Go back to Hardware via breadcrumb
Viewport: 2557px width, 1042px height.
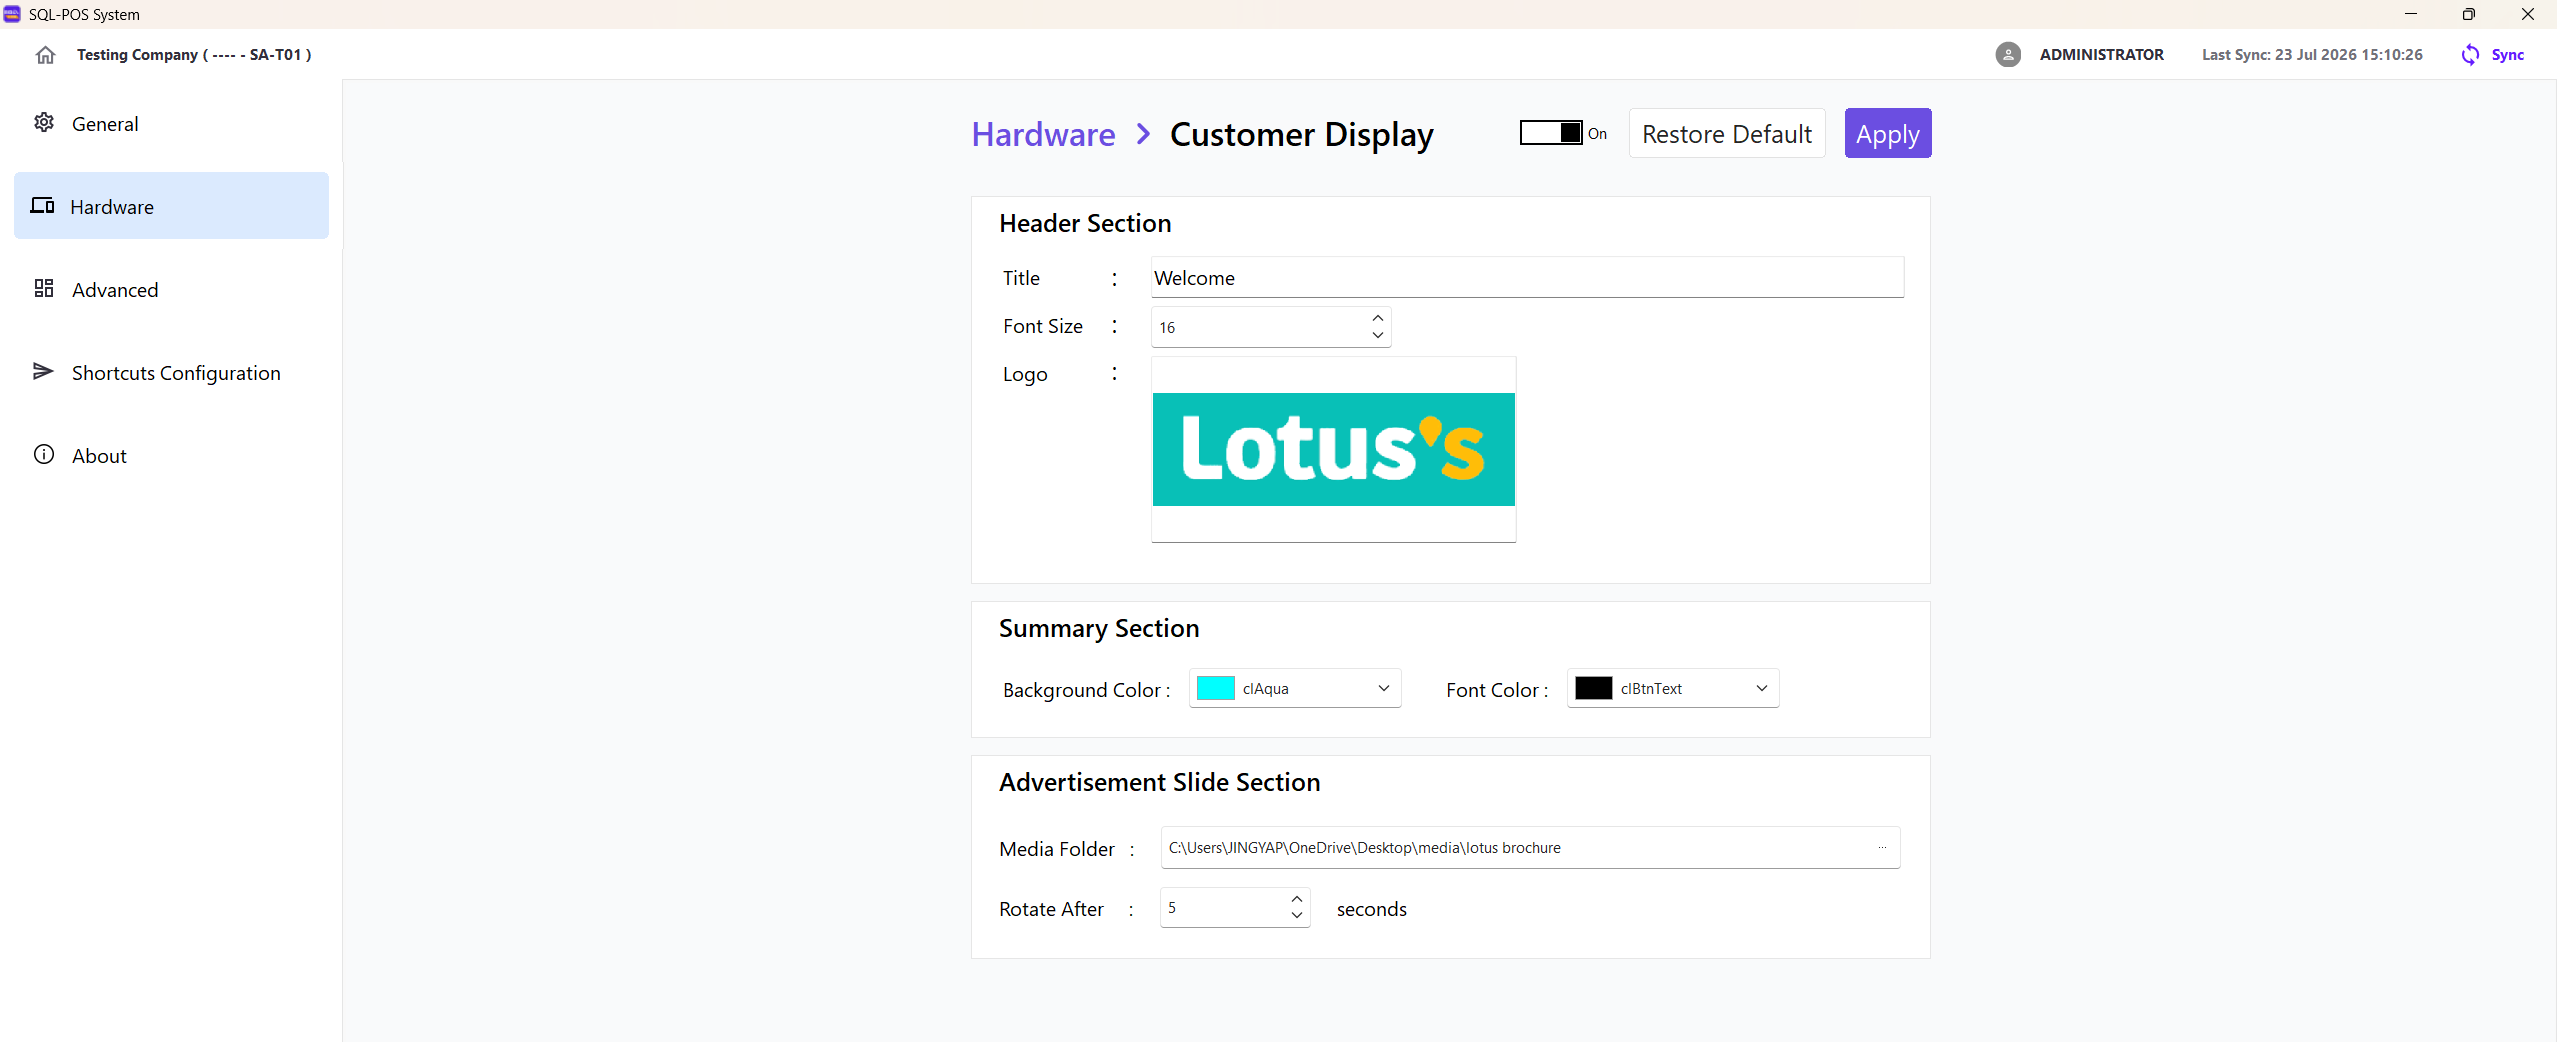1043,134
